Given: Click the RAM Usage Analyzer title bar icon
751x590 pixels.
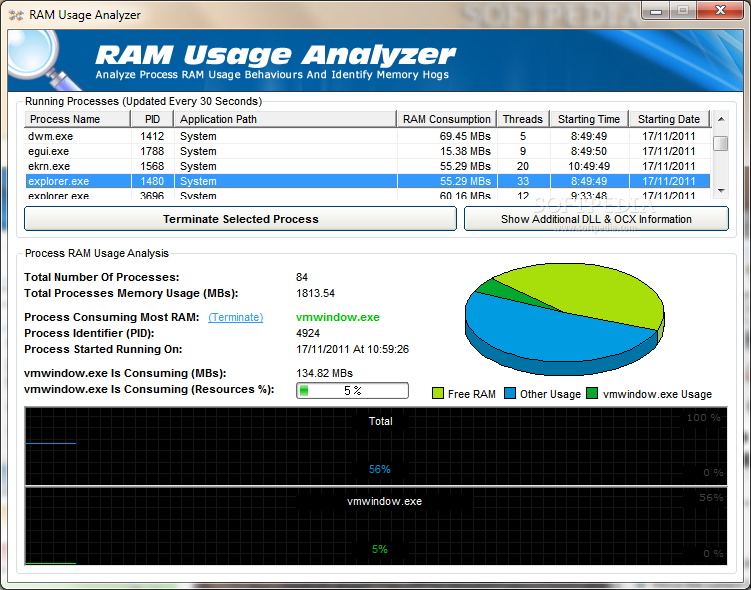Looking at the screenshot, I should 16,15.
